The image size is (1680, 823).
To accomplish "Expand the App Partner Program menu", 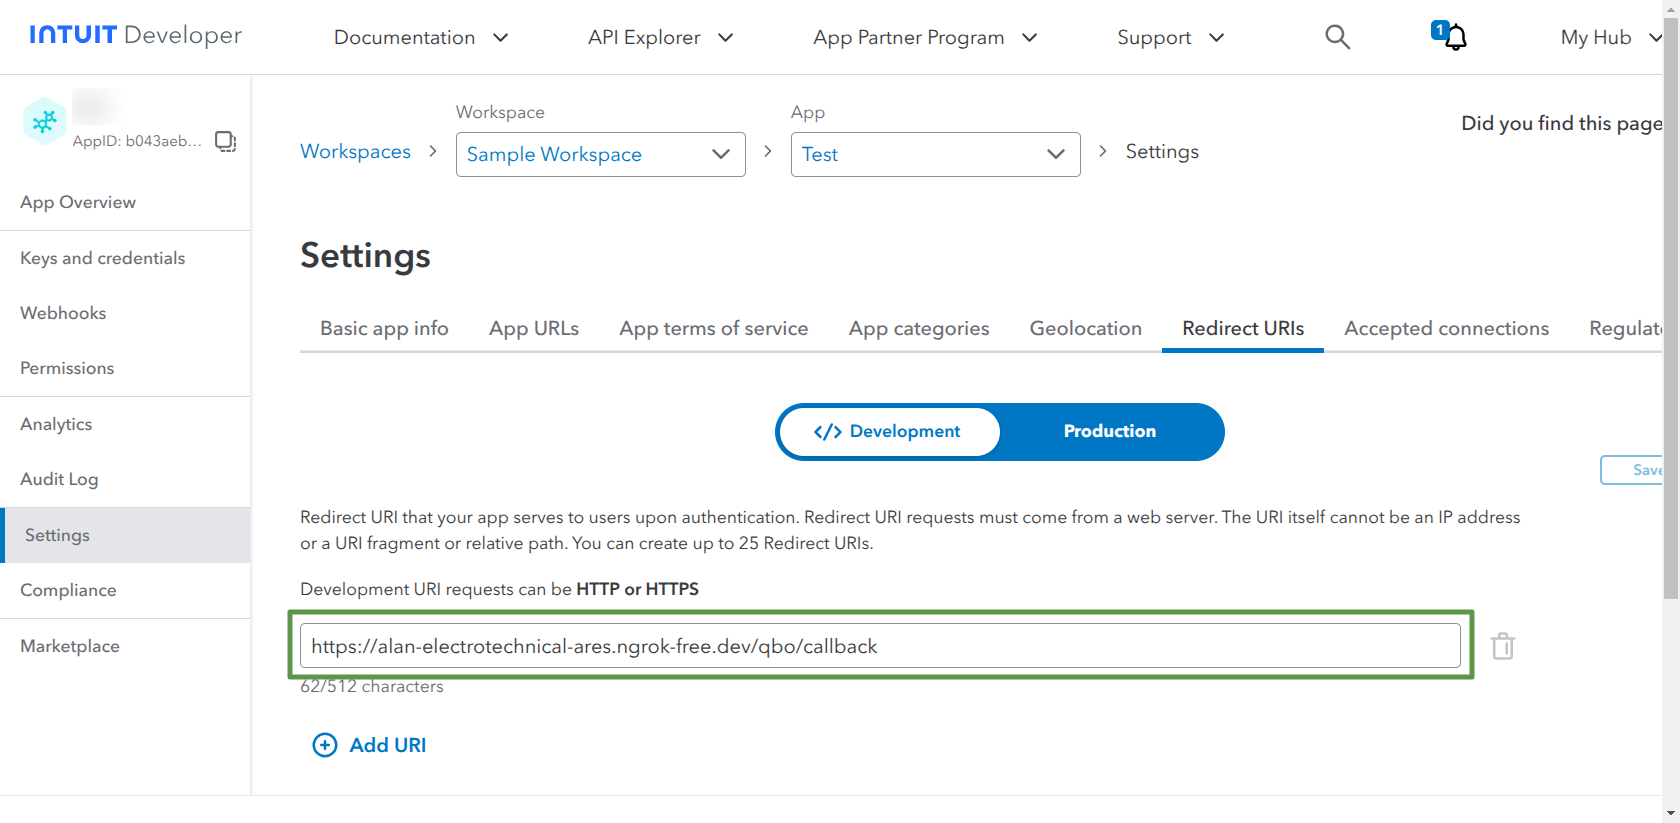I will (x=925, y=37).
